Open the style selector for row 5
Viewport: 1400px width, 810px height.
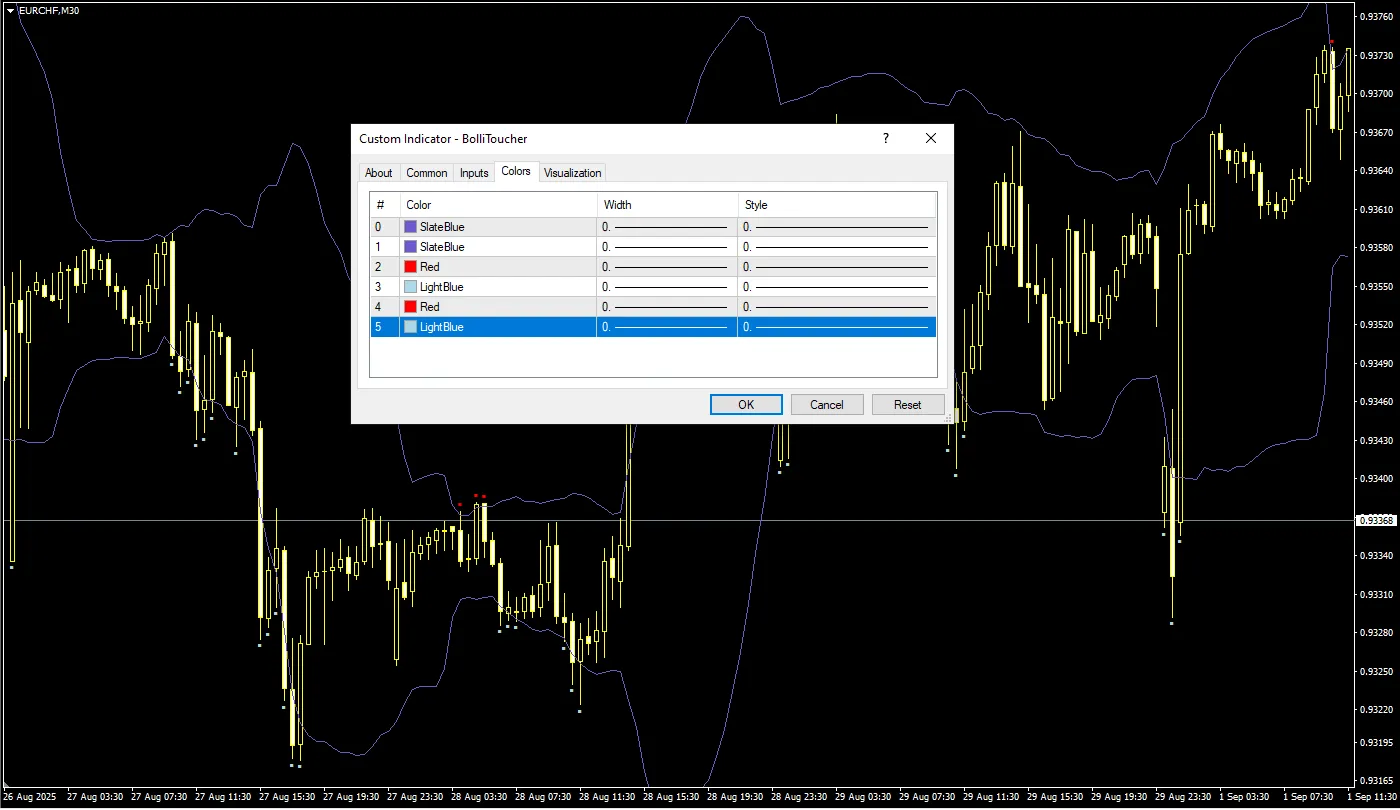pos(837,327)
